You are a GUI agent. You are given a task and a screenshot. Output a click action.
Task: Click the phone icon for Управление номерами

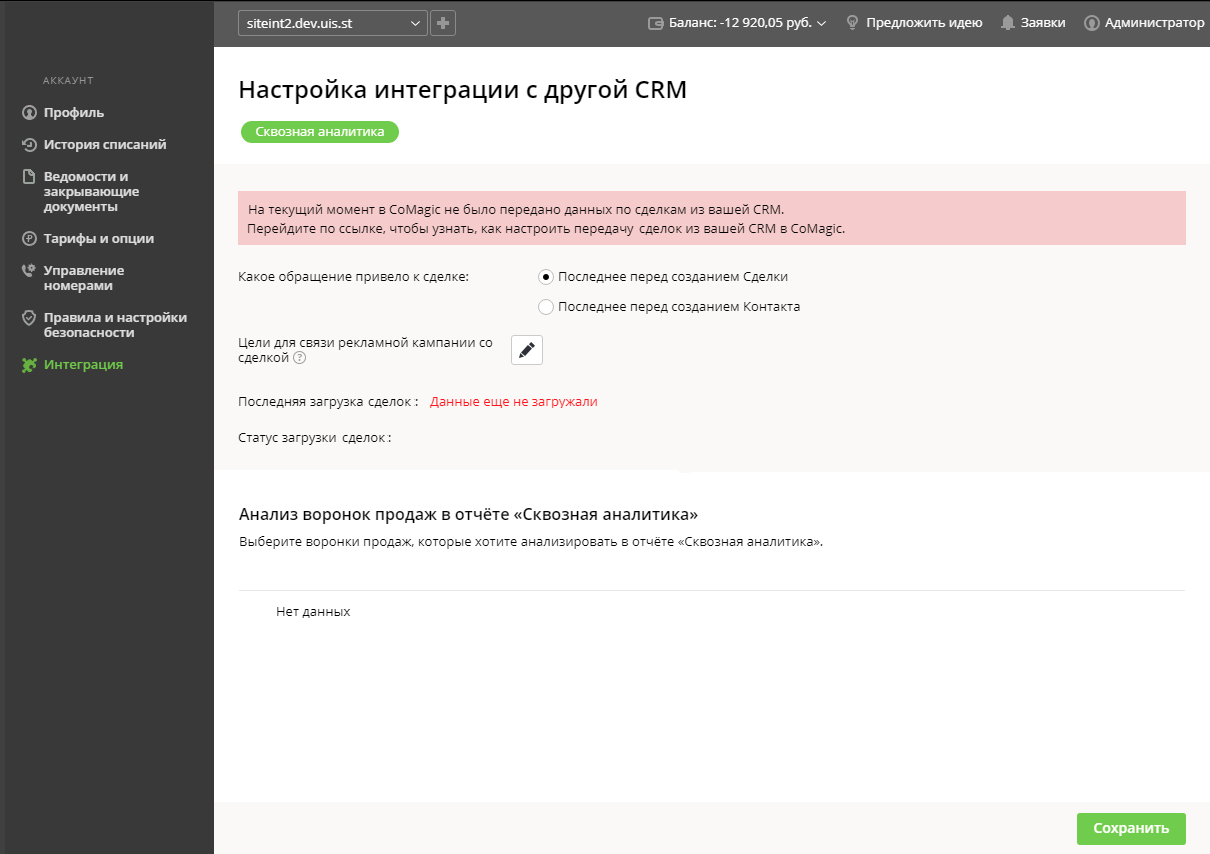point(29,271)
